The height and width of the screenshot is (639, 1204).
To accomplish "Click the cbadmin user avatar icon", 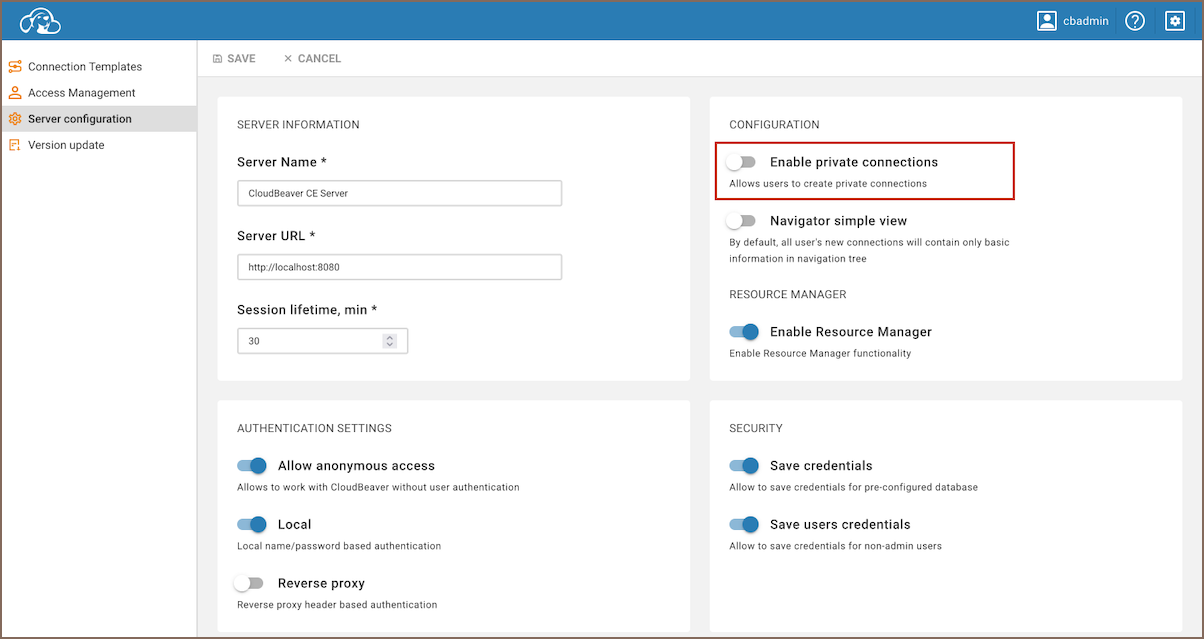I will click(x=1047, y=21).
